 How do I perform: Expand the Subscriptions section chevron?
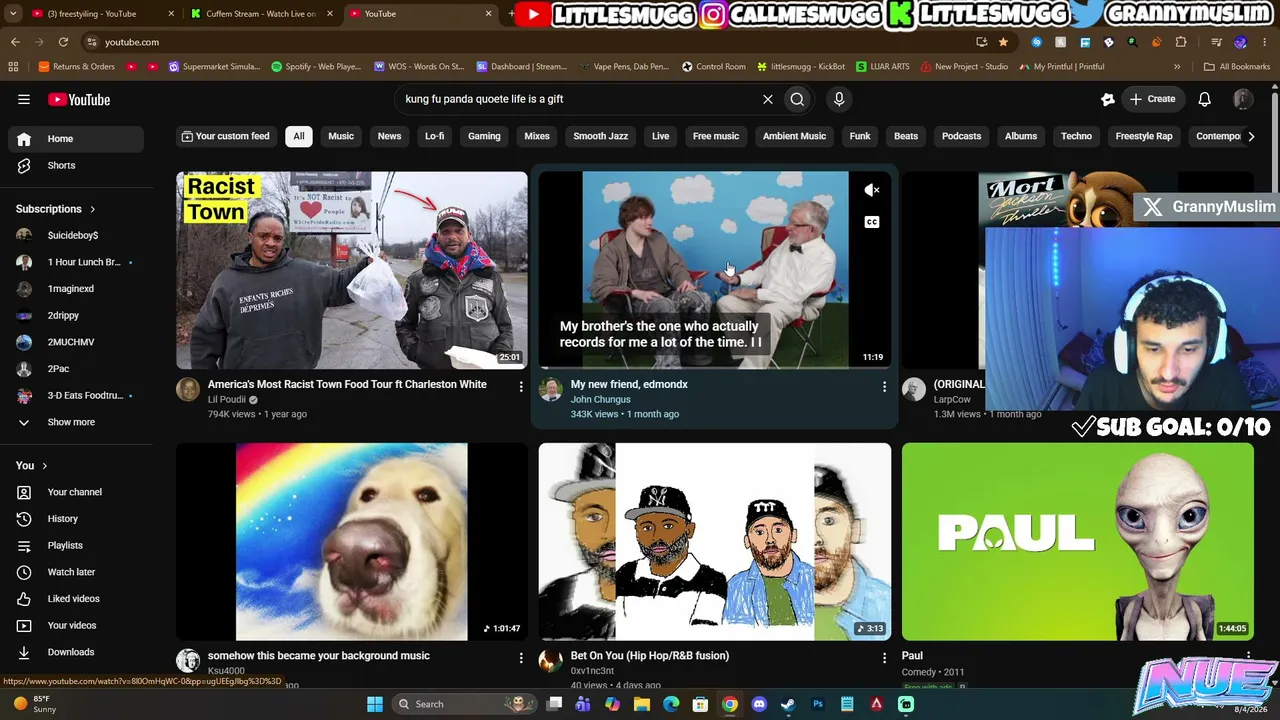(93, 209)
